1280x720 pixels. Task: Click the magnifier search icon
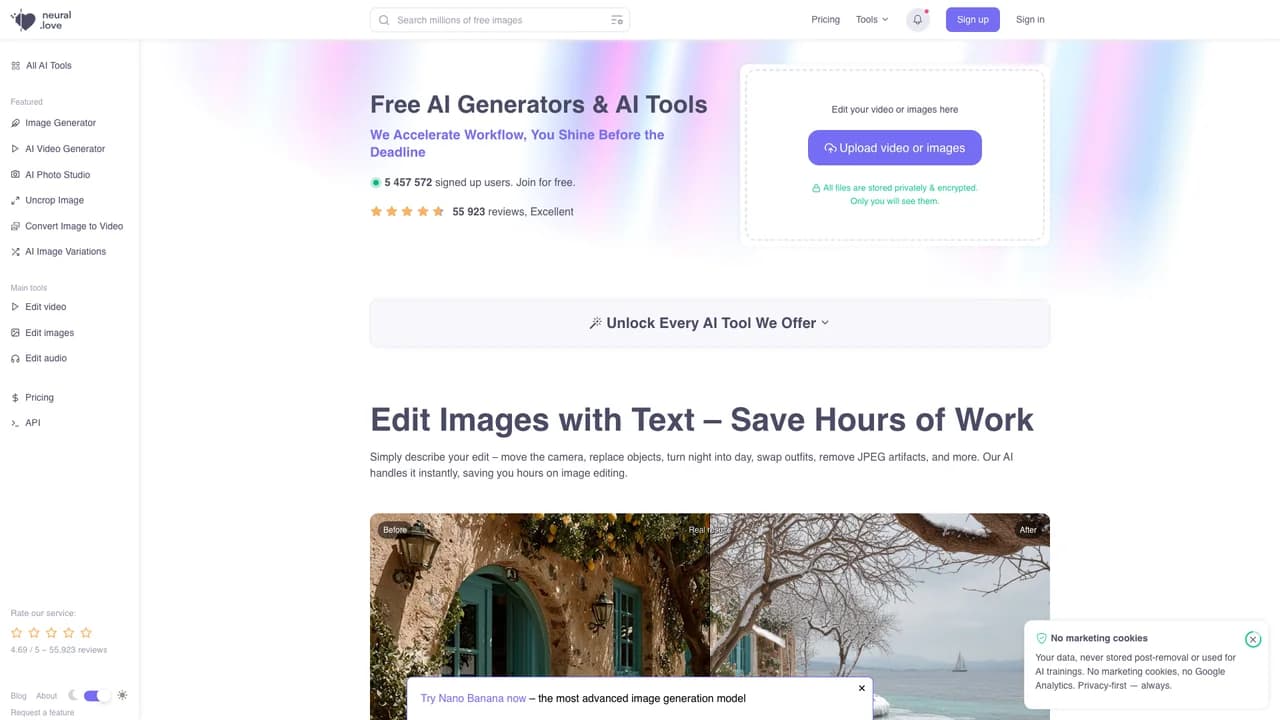click(x=384, y=20)
